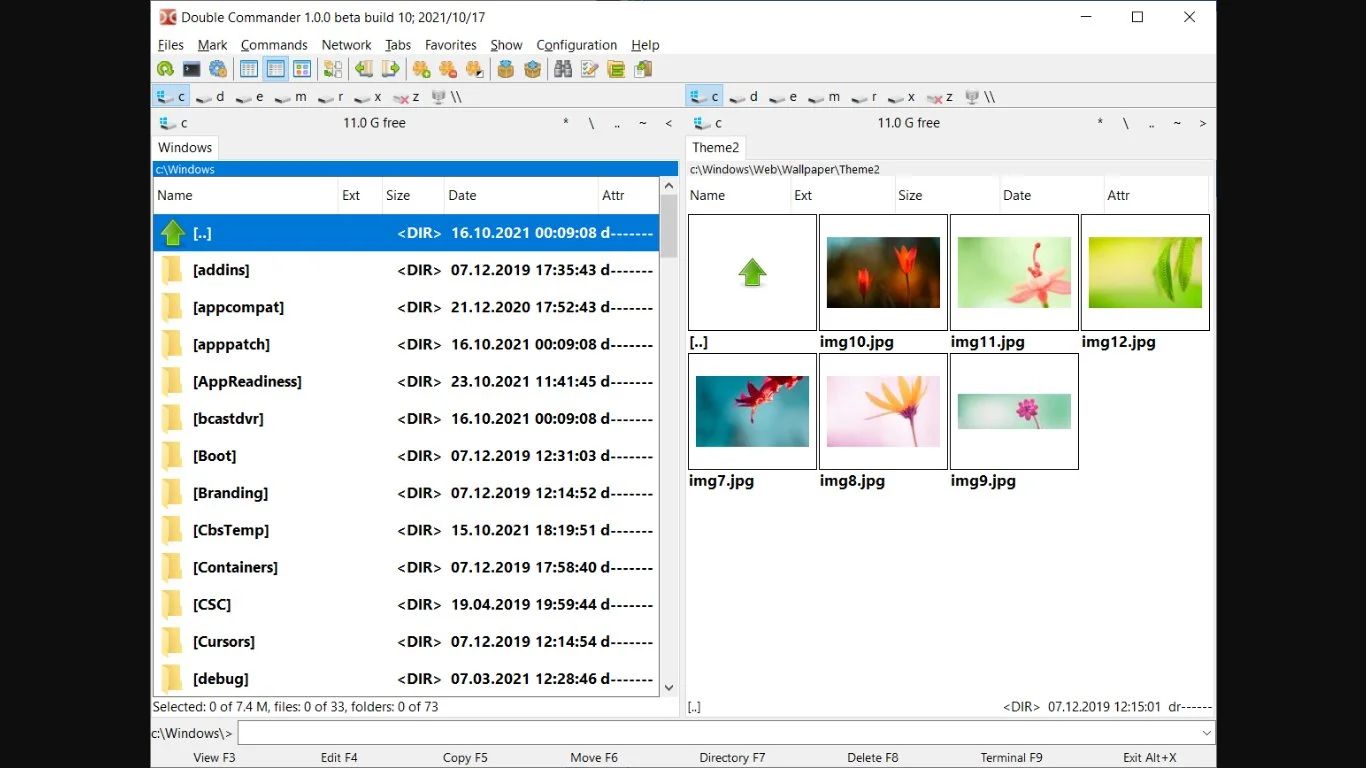Select drive d in right drive bar
Screen dimensions: 1366x768
tap(744, 97)
